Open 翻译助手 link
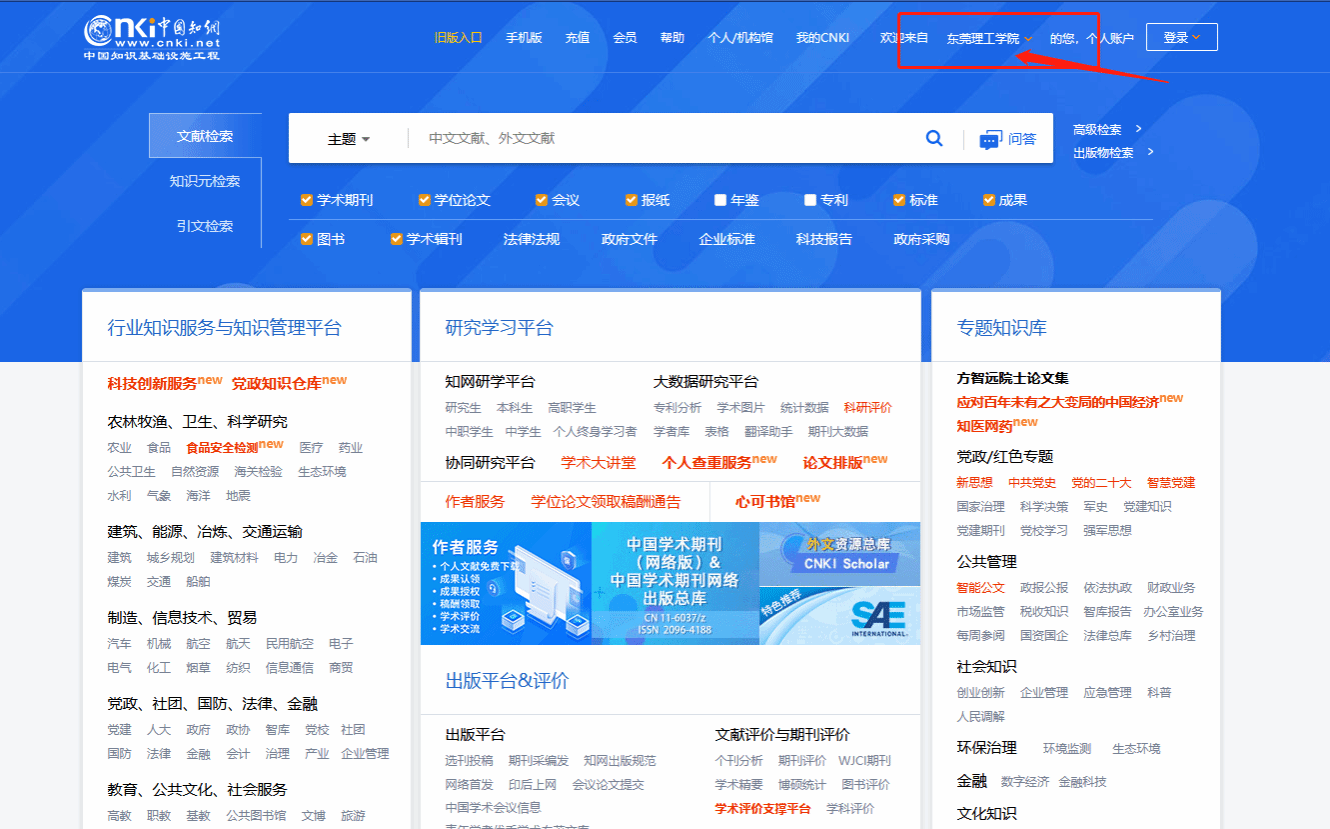The image size is (1330, 829). (768, 432)
